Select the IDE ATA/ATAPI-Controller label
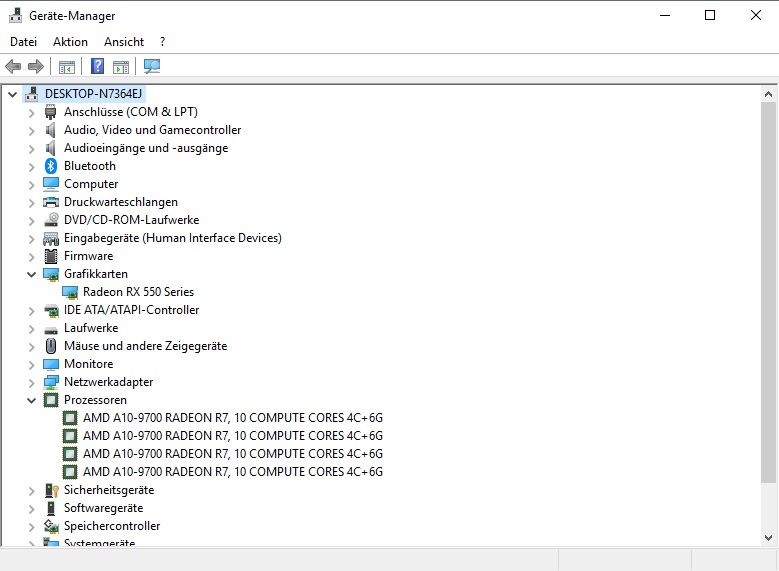Screen dimensions: 779x571 click(131, 310)
